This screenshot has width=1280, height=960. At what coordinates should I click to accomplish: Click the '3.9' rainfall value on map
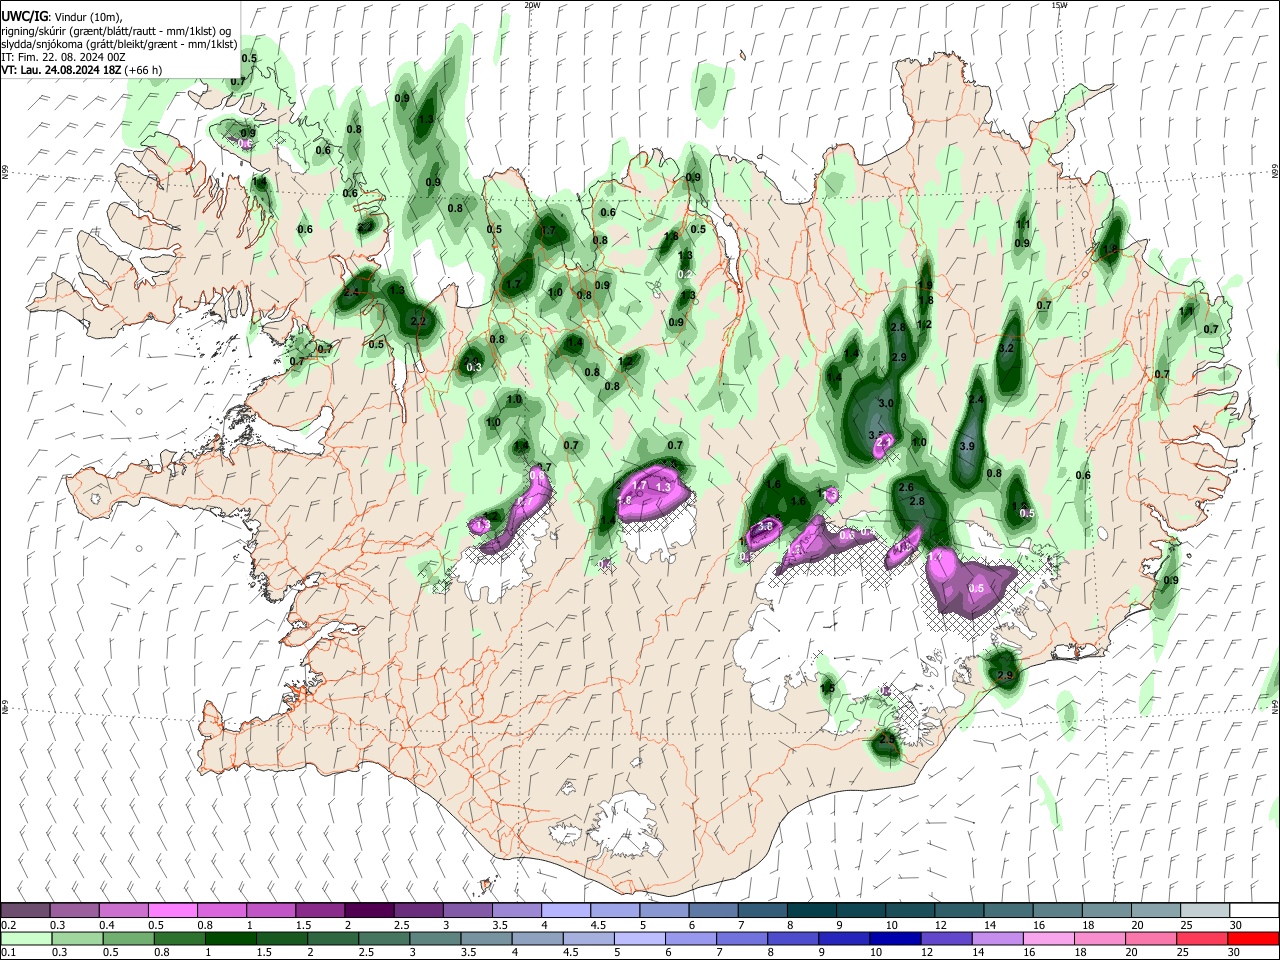click(967, 446)
